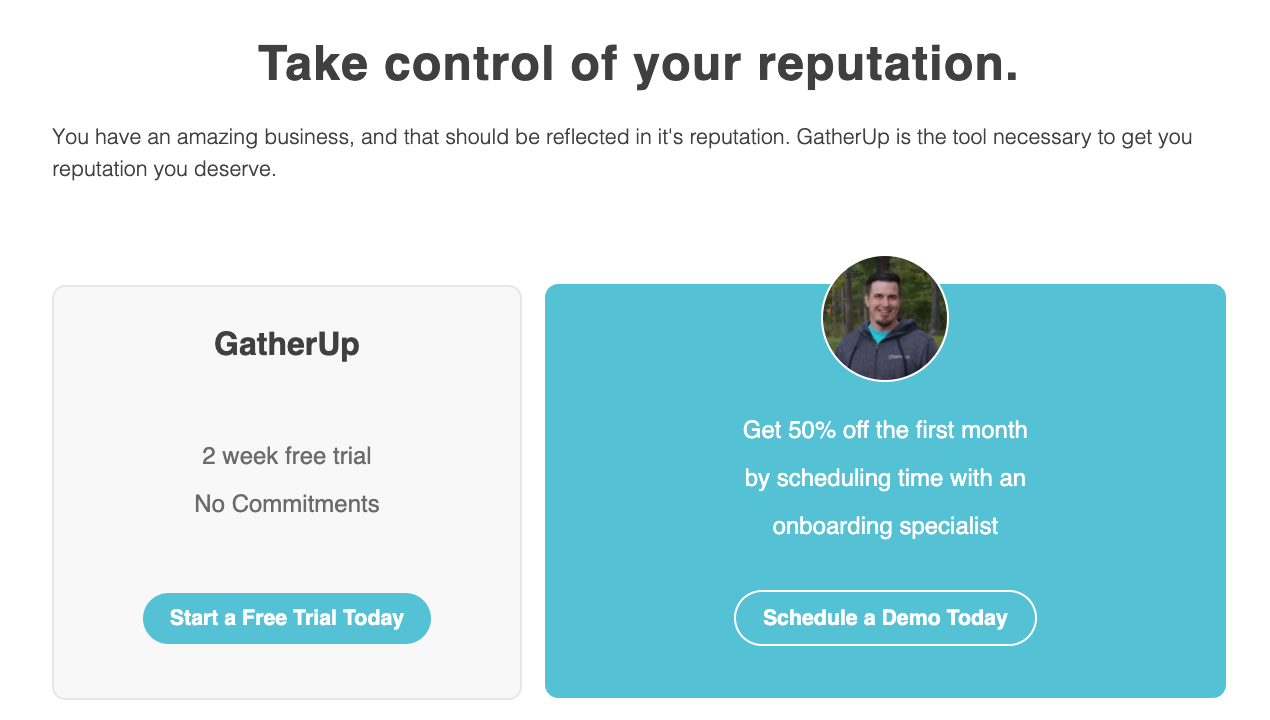Click the Schedule a Demo button outline
The width and height of the screenshot is (1270, 720).
tap(885, 592)
